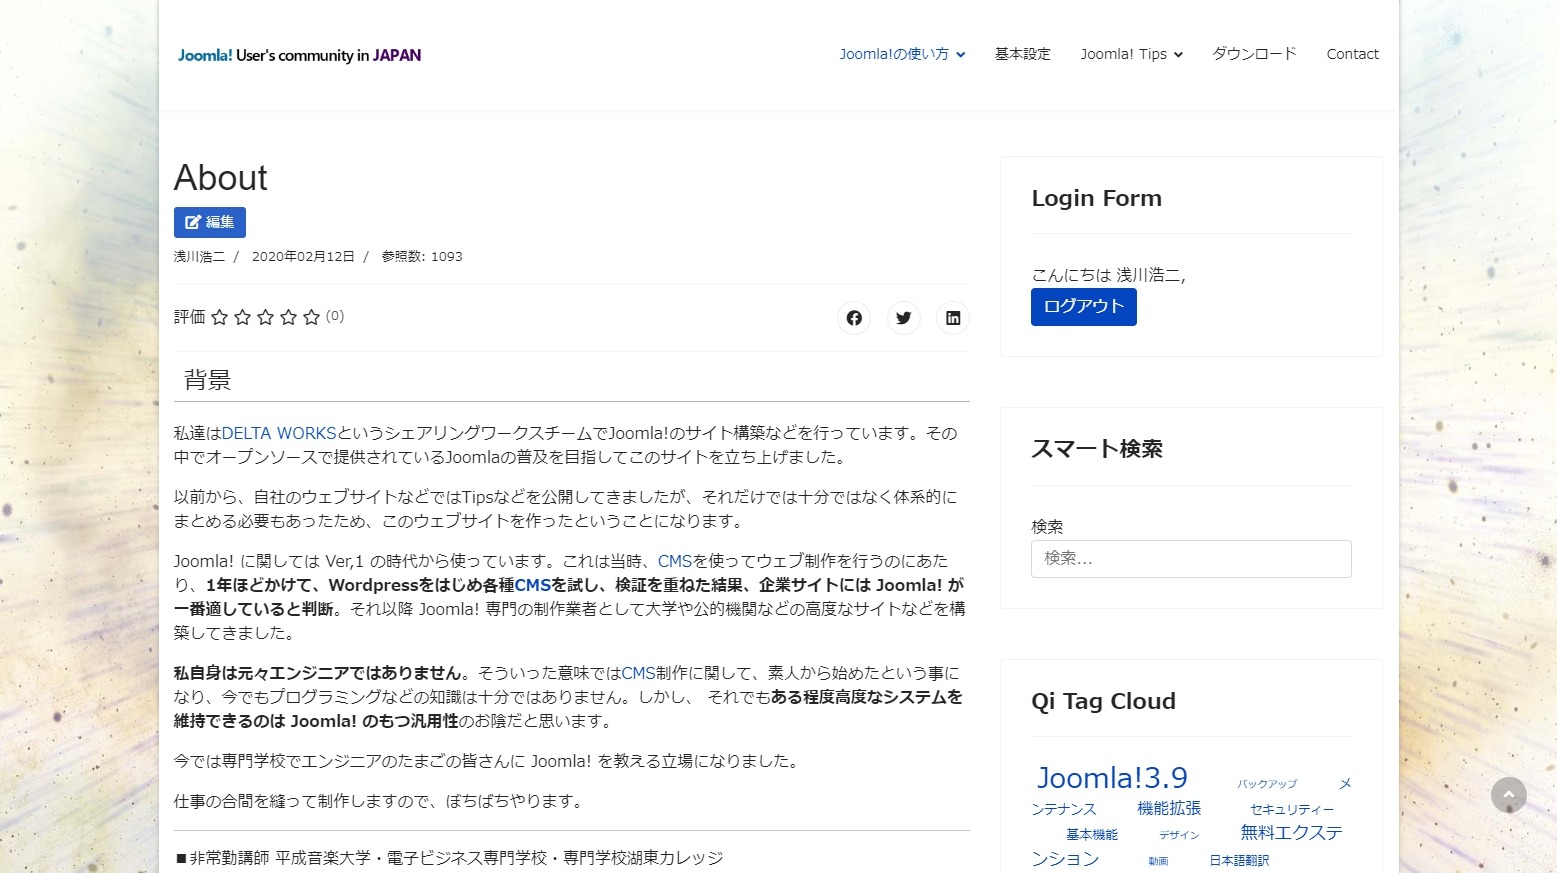
Task: Select the セキュリティー tag
Action: click(1291, 810)
